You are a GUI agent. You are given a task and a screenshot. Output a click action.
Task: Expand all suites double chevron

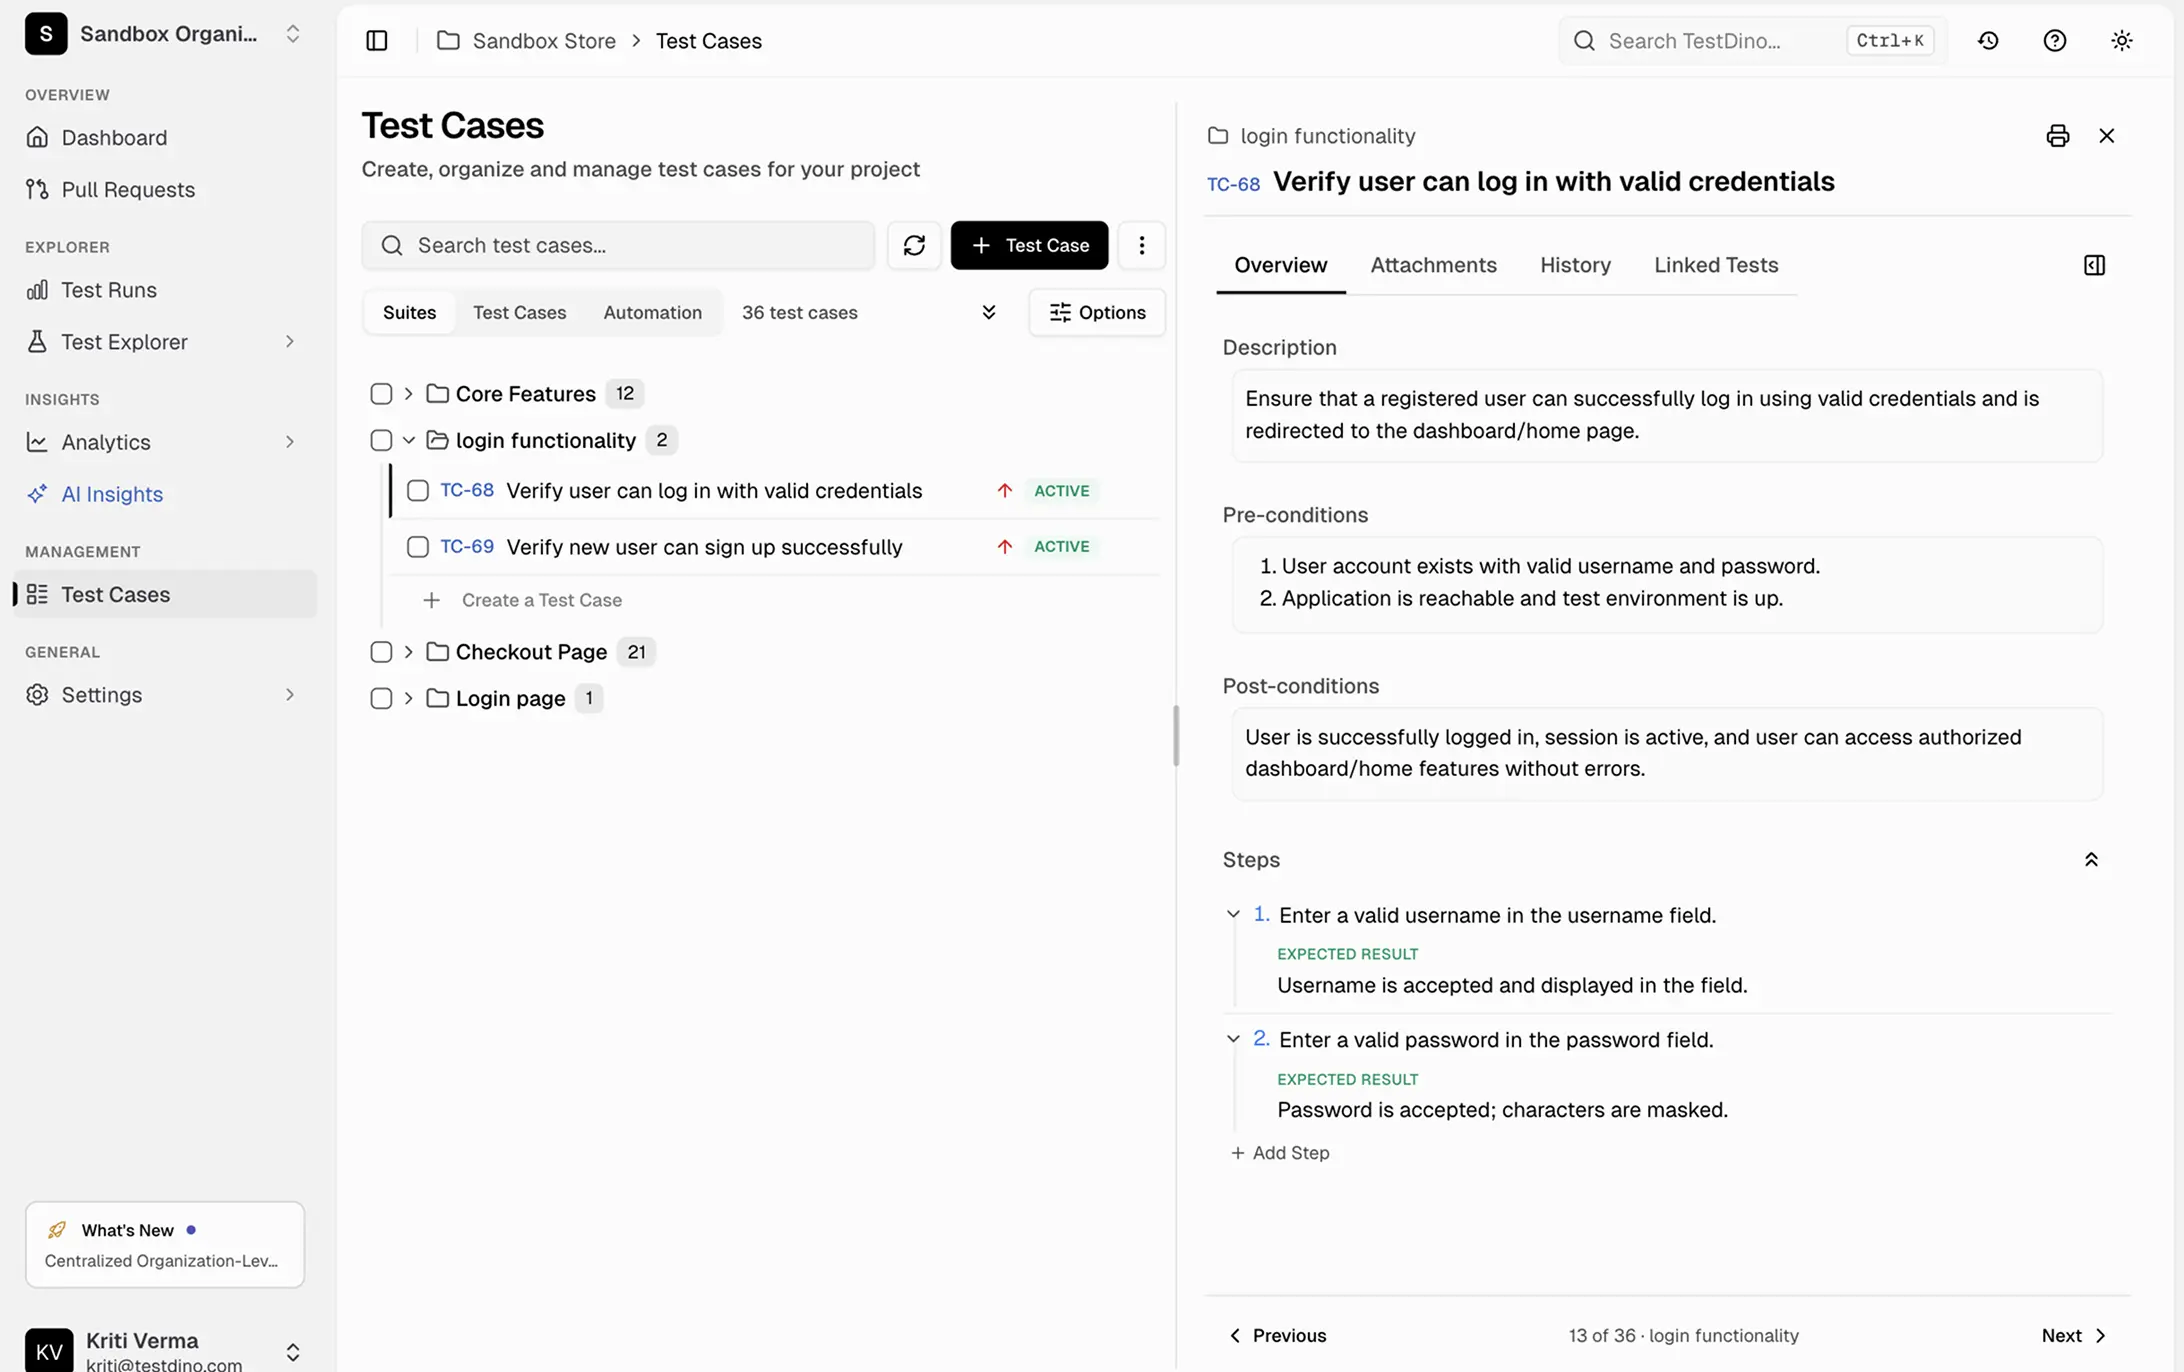click(x=988, y=313)
